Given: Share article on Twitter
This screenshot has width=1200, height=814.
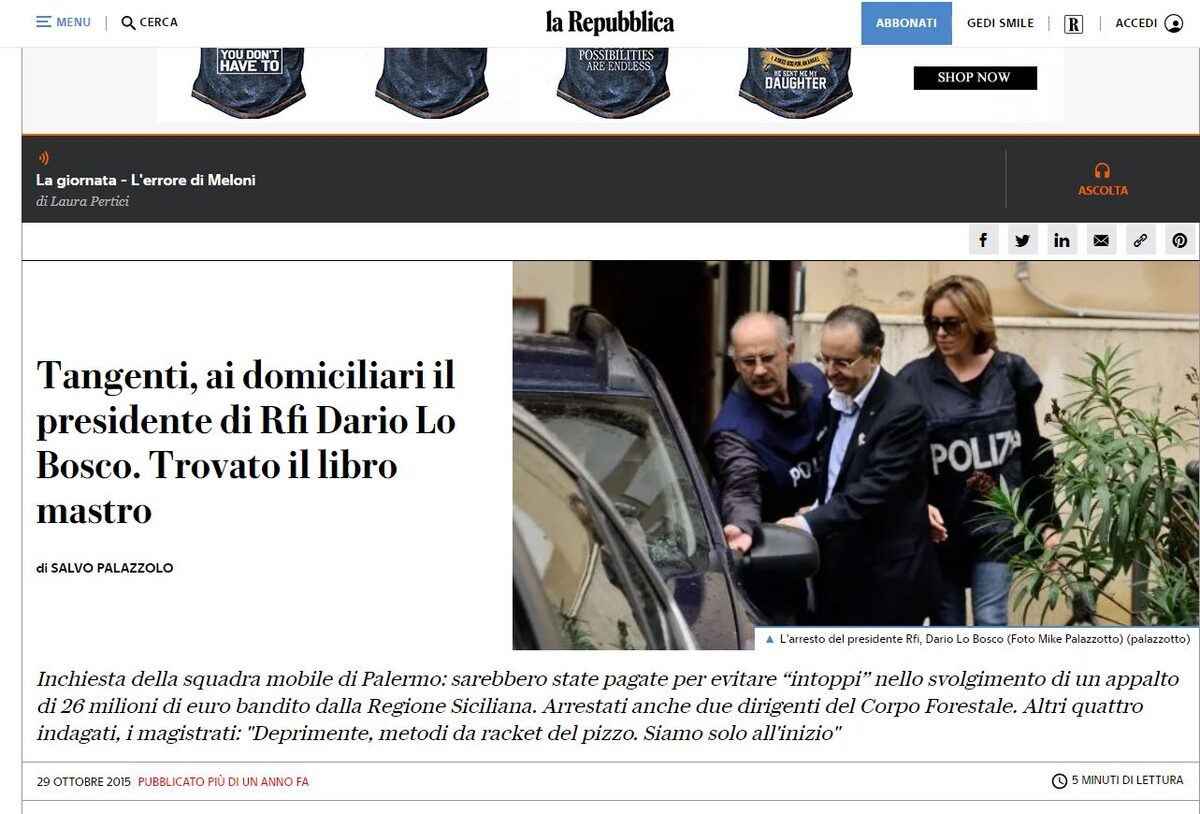Looking at the screenshot, I should [1022, 240].
